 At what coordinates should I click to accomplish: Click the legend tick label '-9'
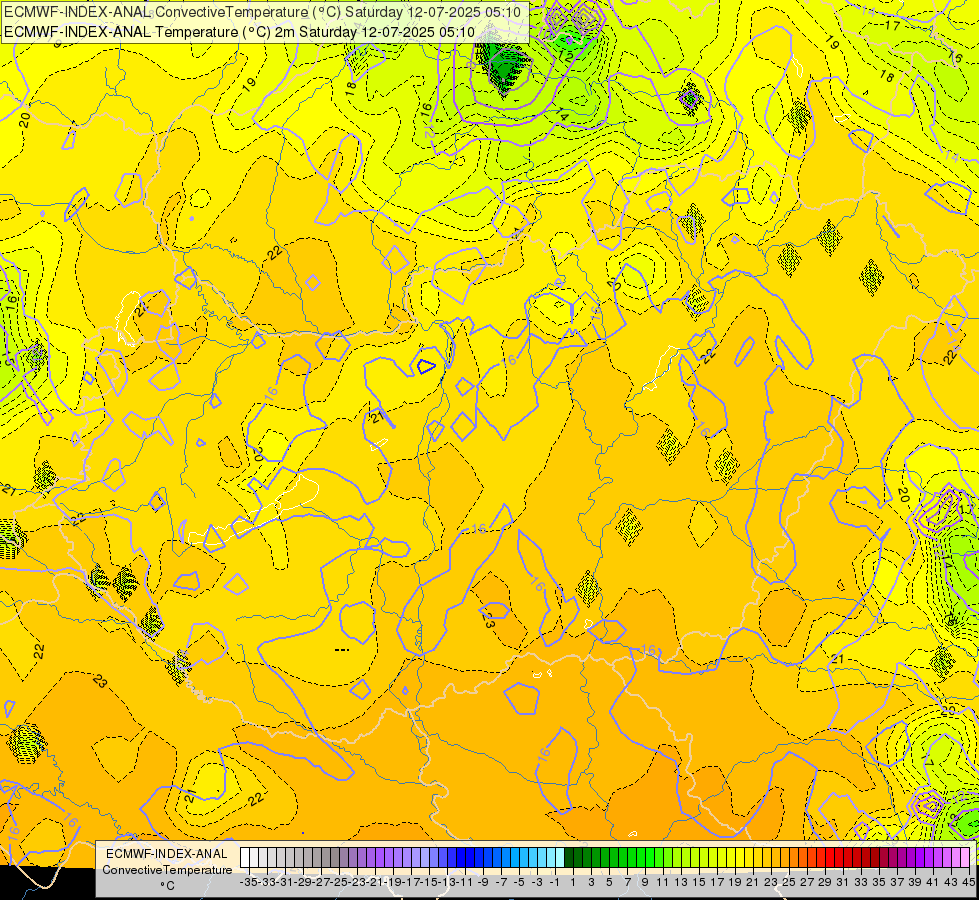483,882
